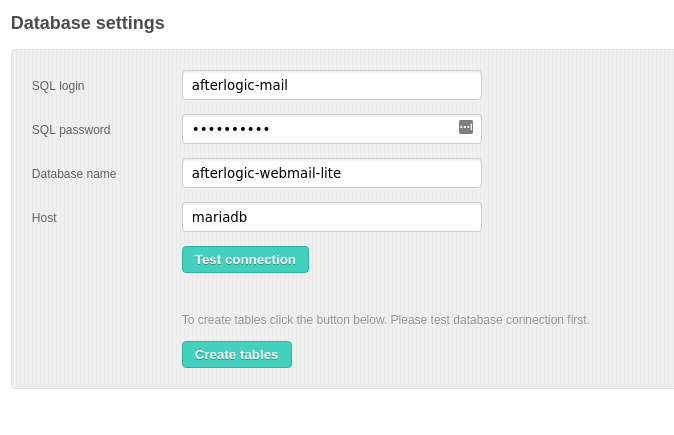
Task: Click the masked password dots
Action: tap(231, 129)
